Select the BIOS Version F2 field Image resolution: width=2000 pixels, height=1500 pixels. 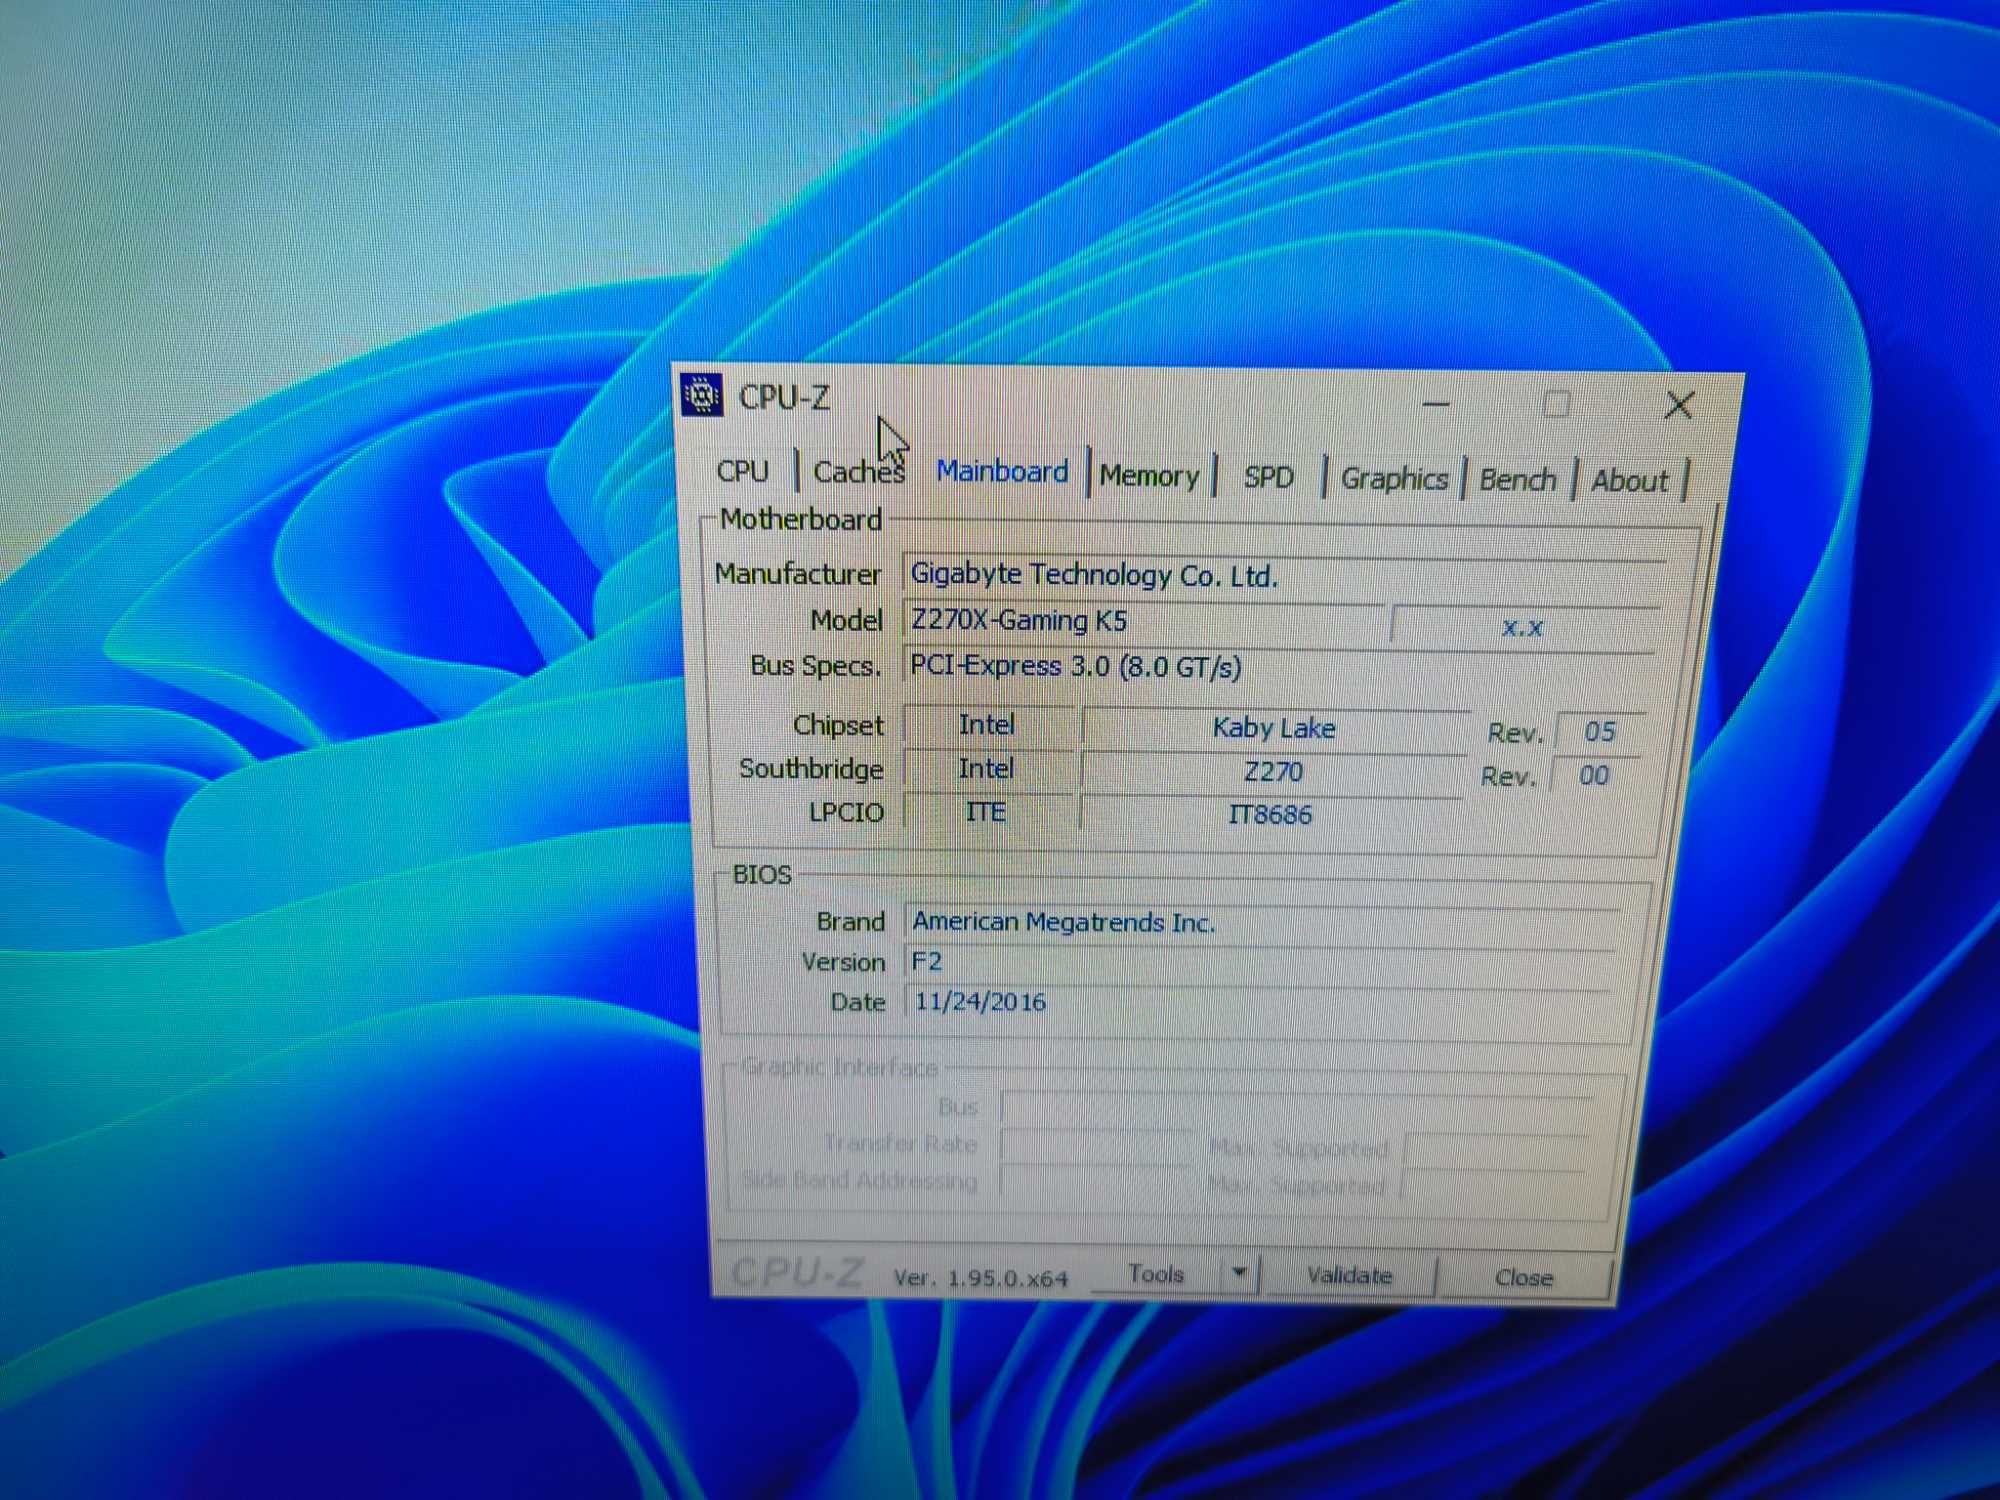click(1260, 962)
